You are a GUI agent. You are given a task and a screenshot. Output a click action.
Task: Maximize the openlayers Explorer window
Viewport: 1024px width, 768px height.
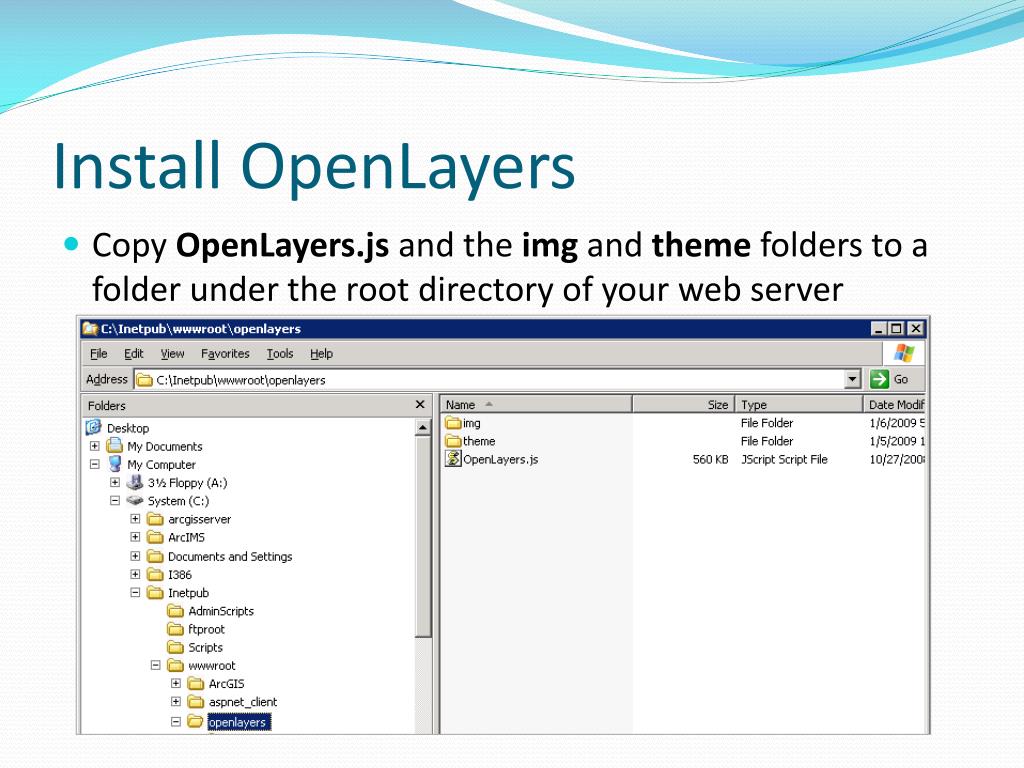[x=896, y=328]
